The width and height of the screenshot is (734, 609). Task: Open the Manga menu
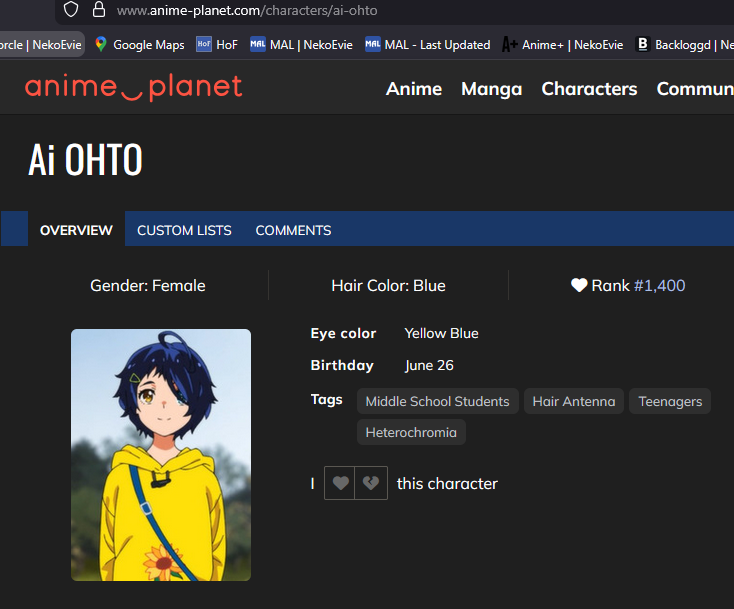492,89
